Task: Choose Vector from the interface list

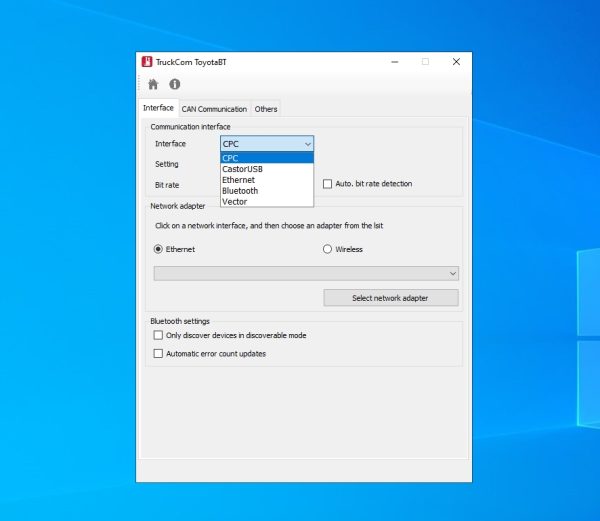Action: [x=267, y=202]
